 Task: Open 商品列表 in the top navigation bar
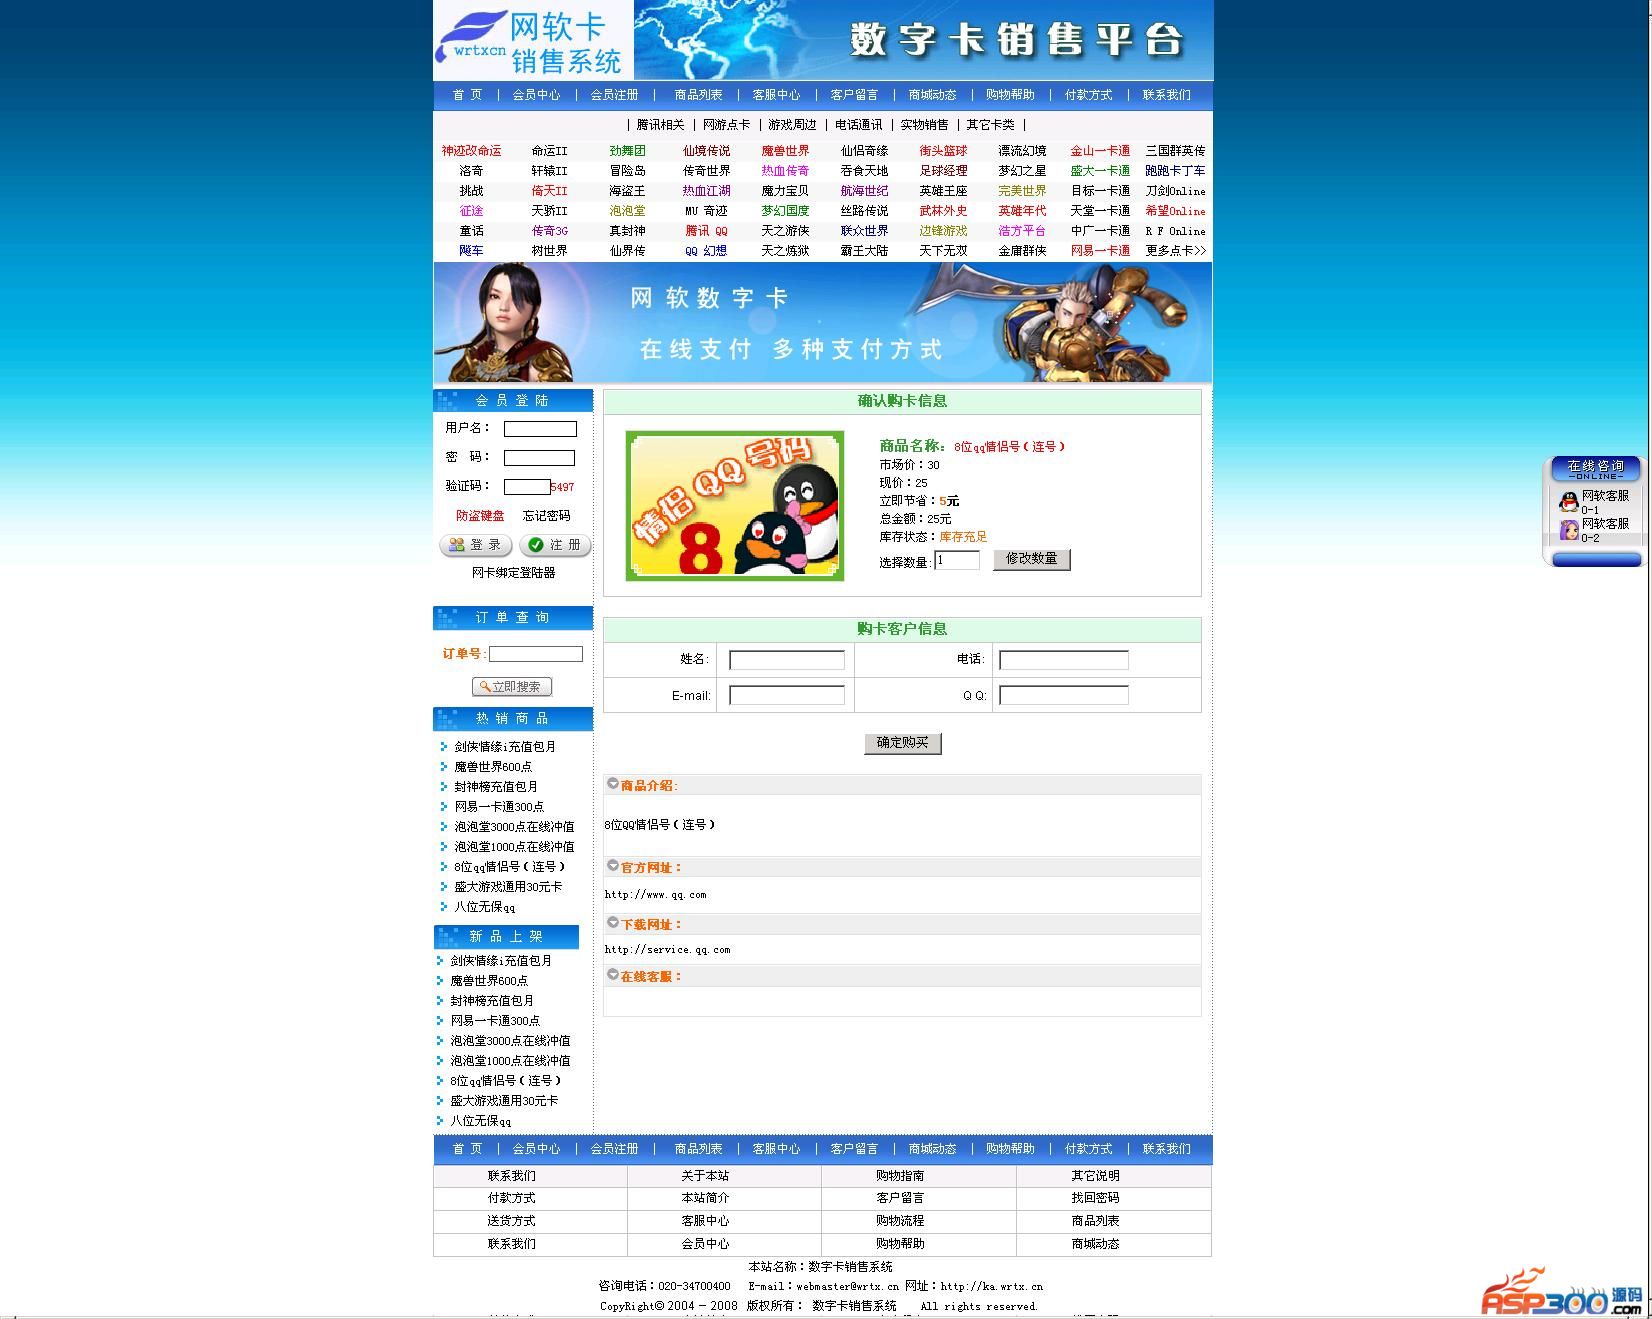coord(698,95)
